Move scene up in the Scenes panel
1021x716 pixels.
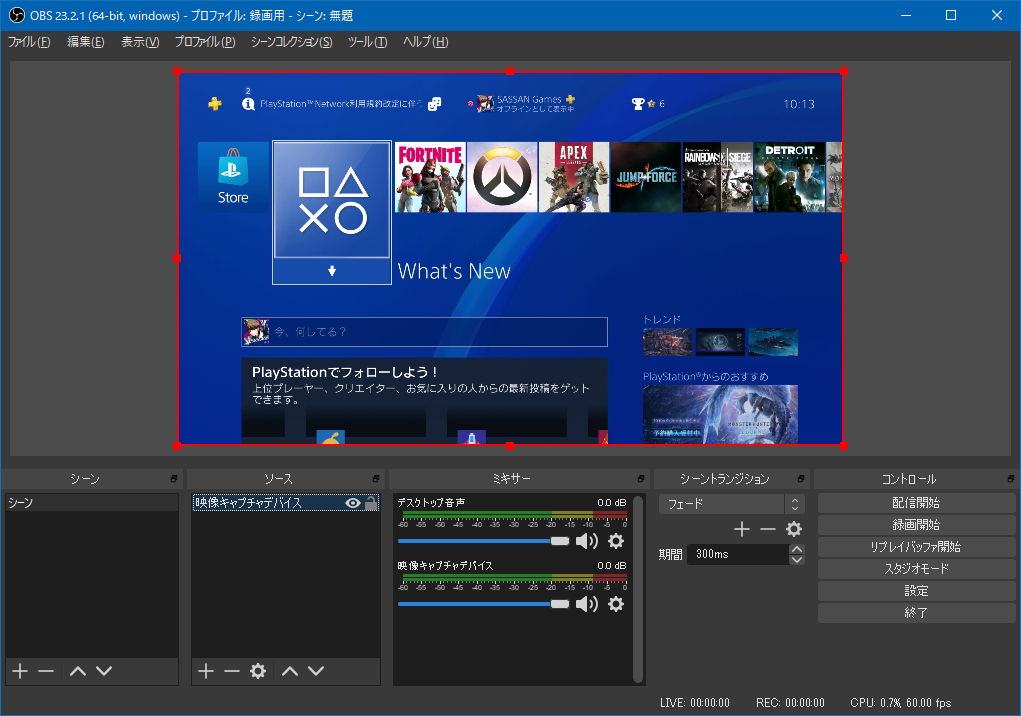coord(78,671)
